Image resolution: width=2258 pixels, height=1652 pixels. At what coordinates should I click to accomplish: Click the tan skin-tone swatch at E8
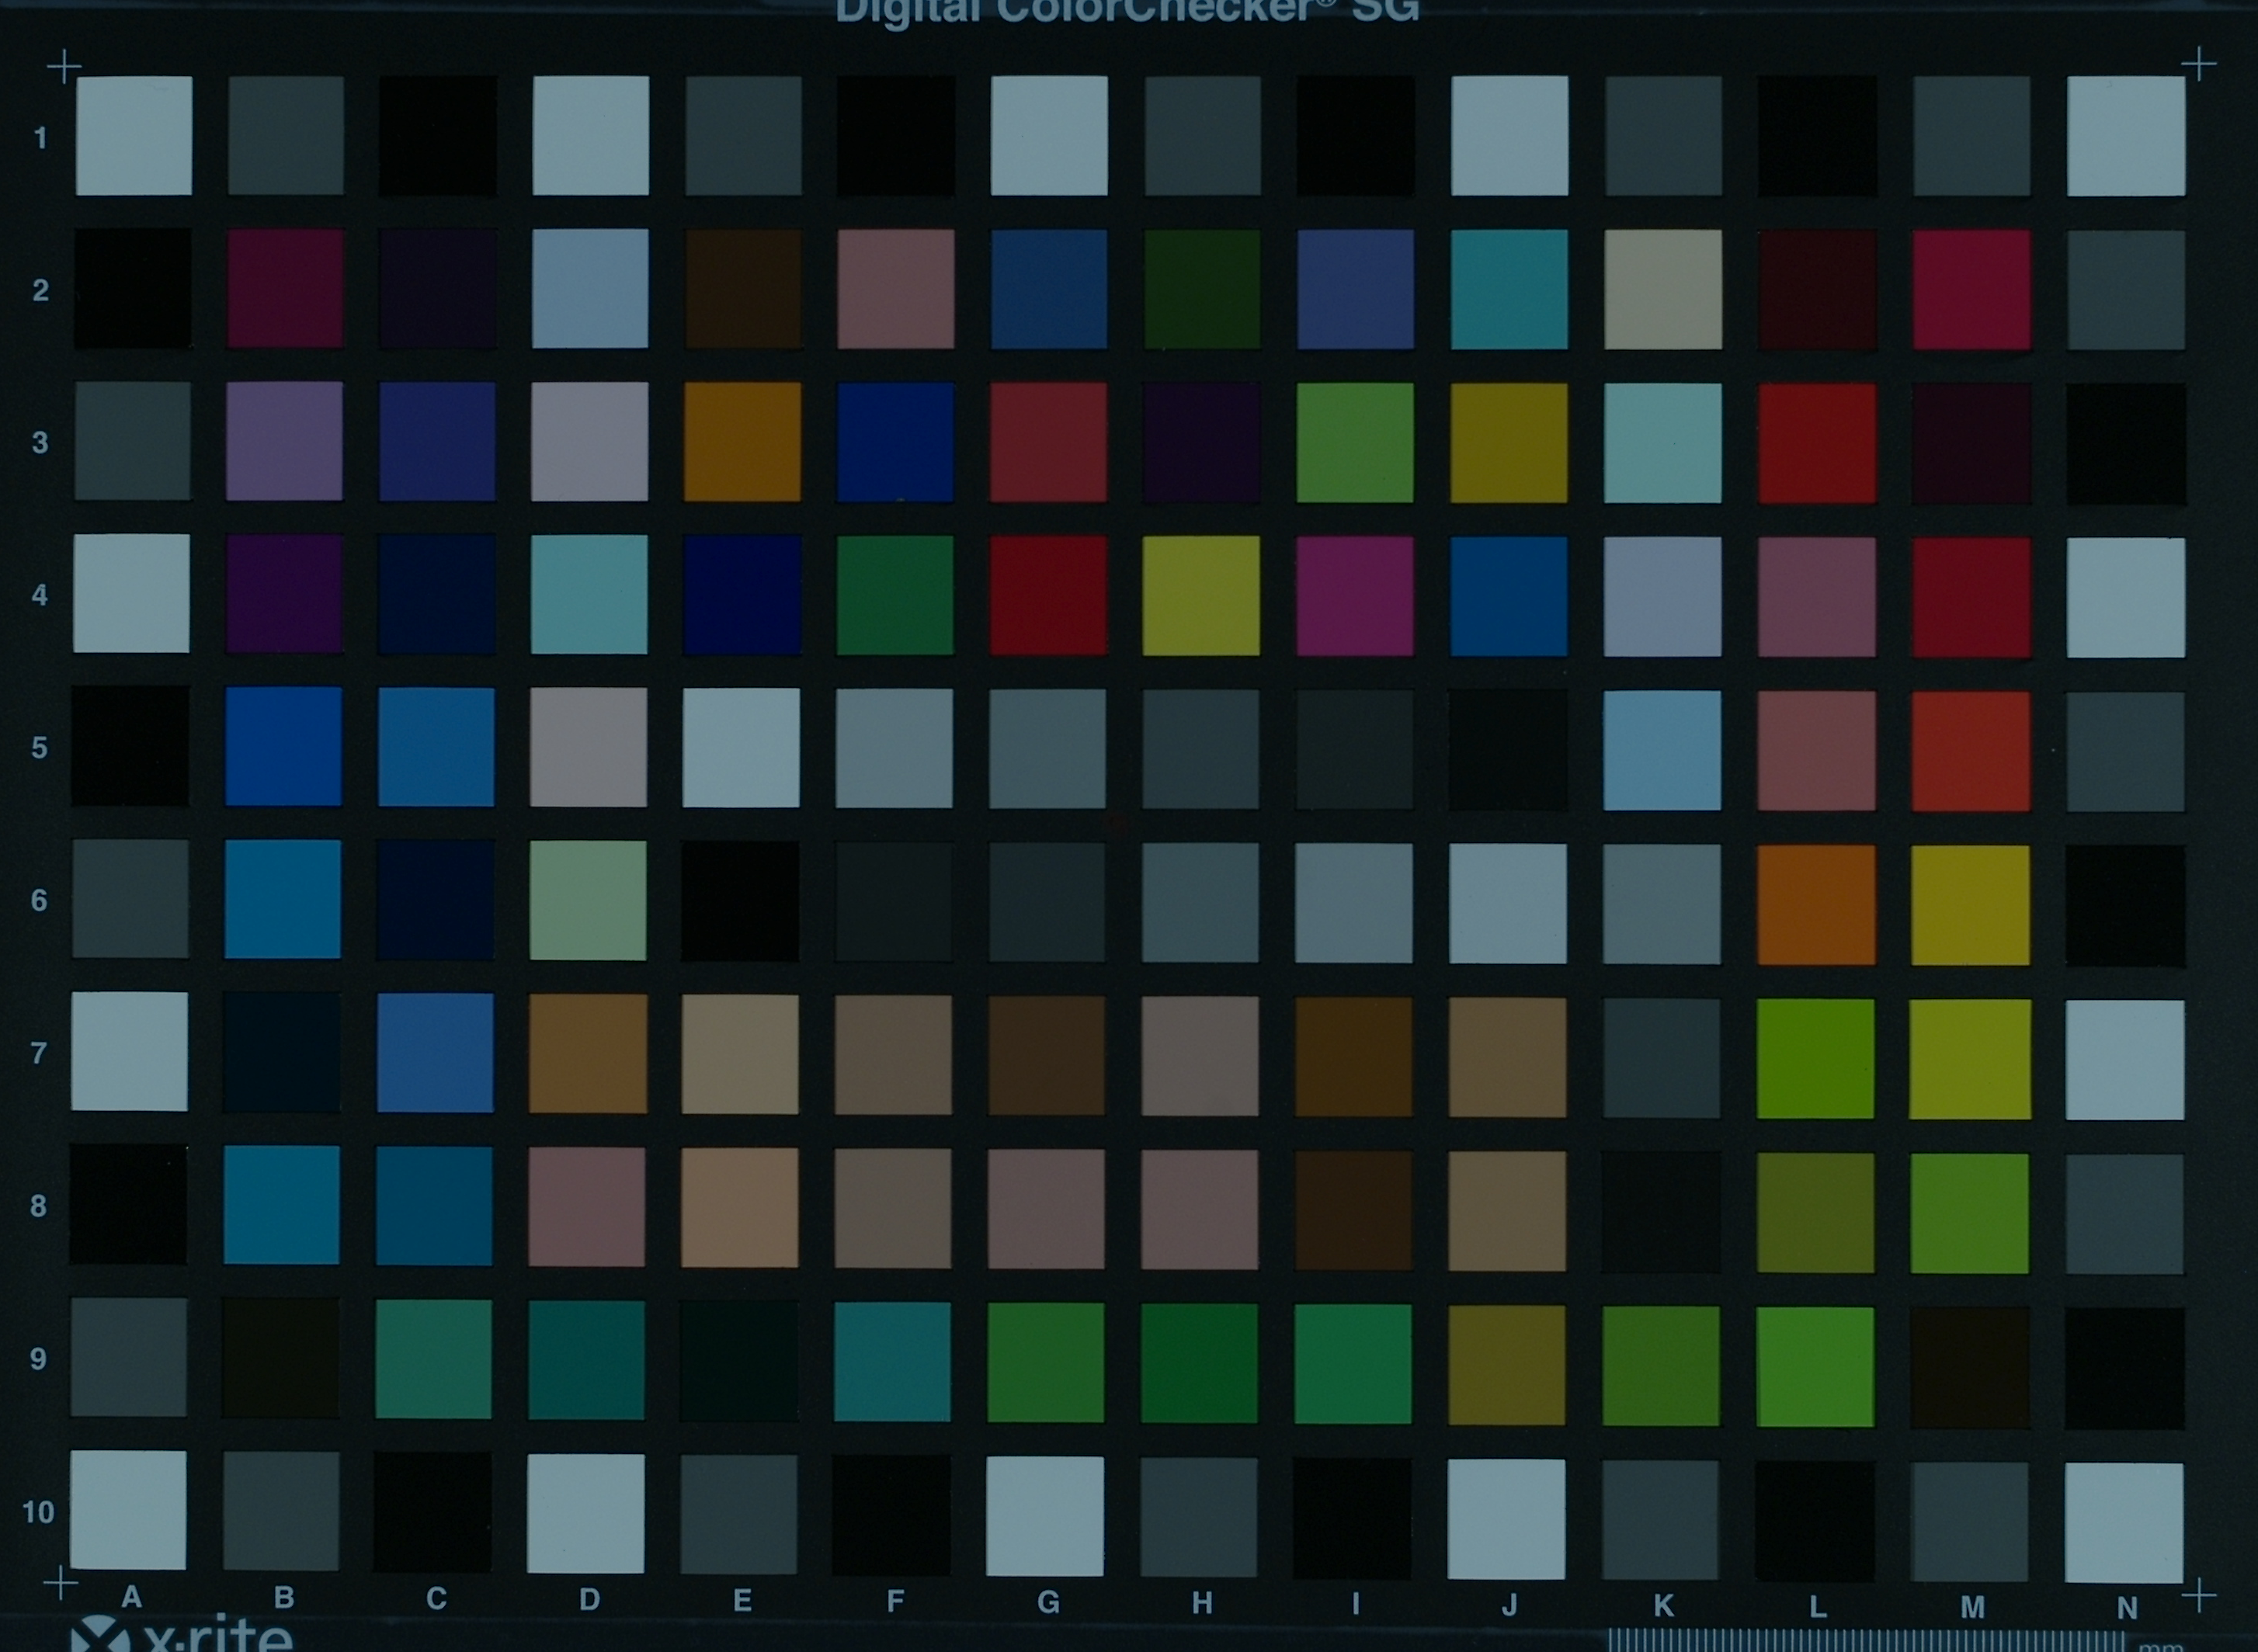(x=740, y=1207)
